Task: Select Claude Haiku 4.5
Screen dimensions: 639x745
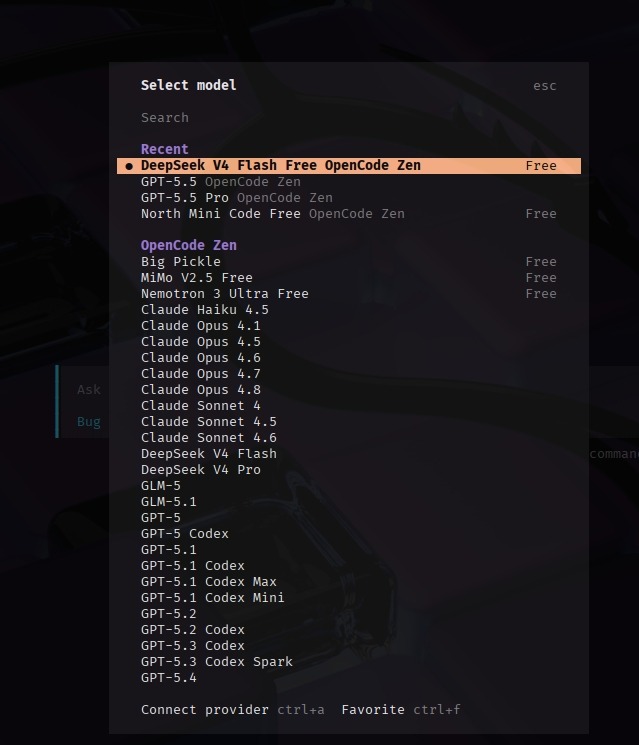Action: coord(349,310)
